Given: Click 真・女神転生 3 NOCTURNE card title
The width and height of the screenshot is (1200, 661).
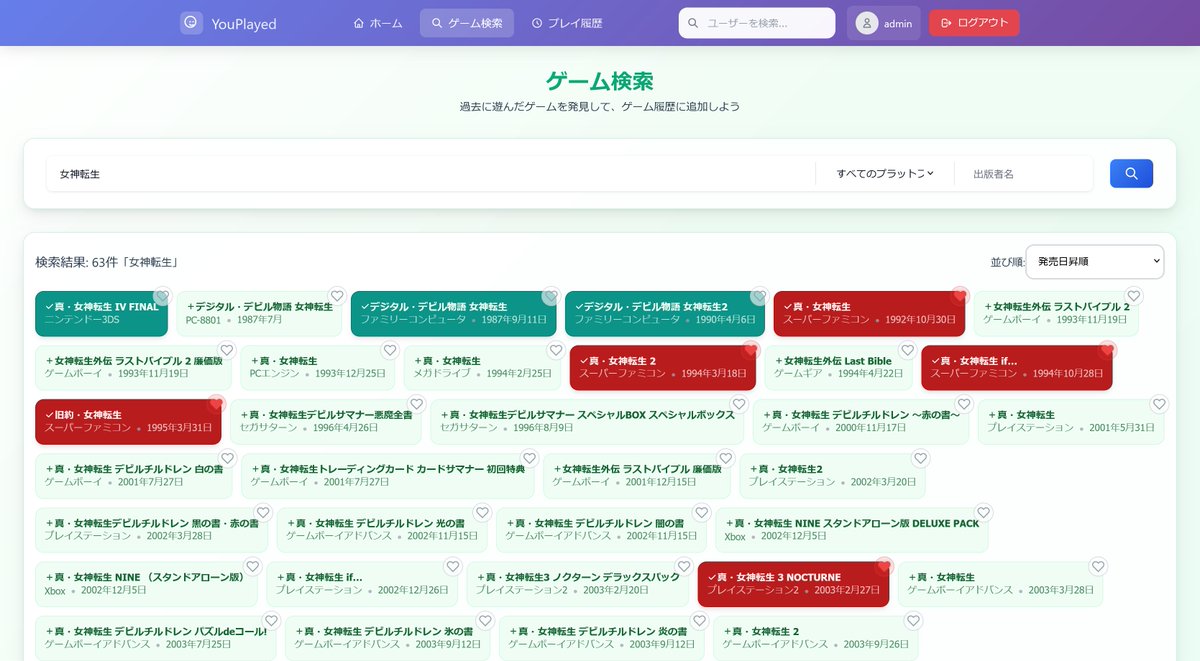Looking at the screenshot, I should pos(778,577).
